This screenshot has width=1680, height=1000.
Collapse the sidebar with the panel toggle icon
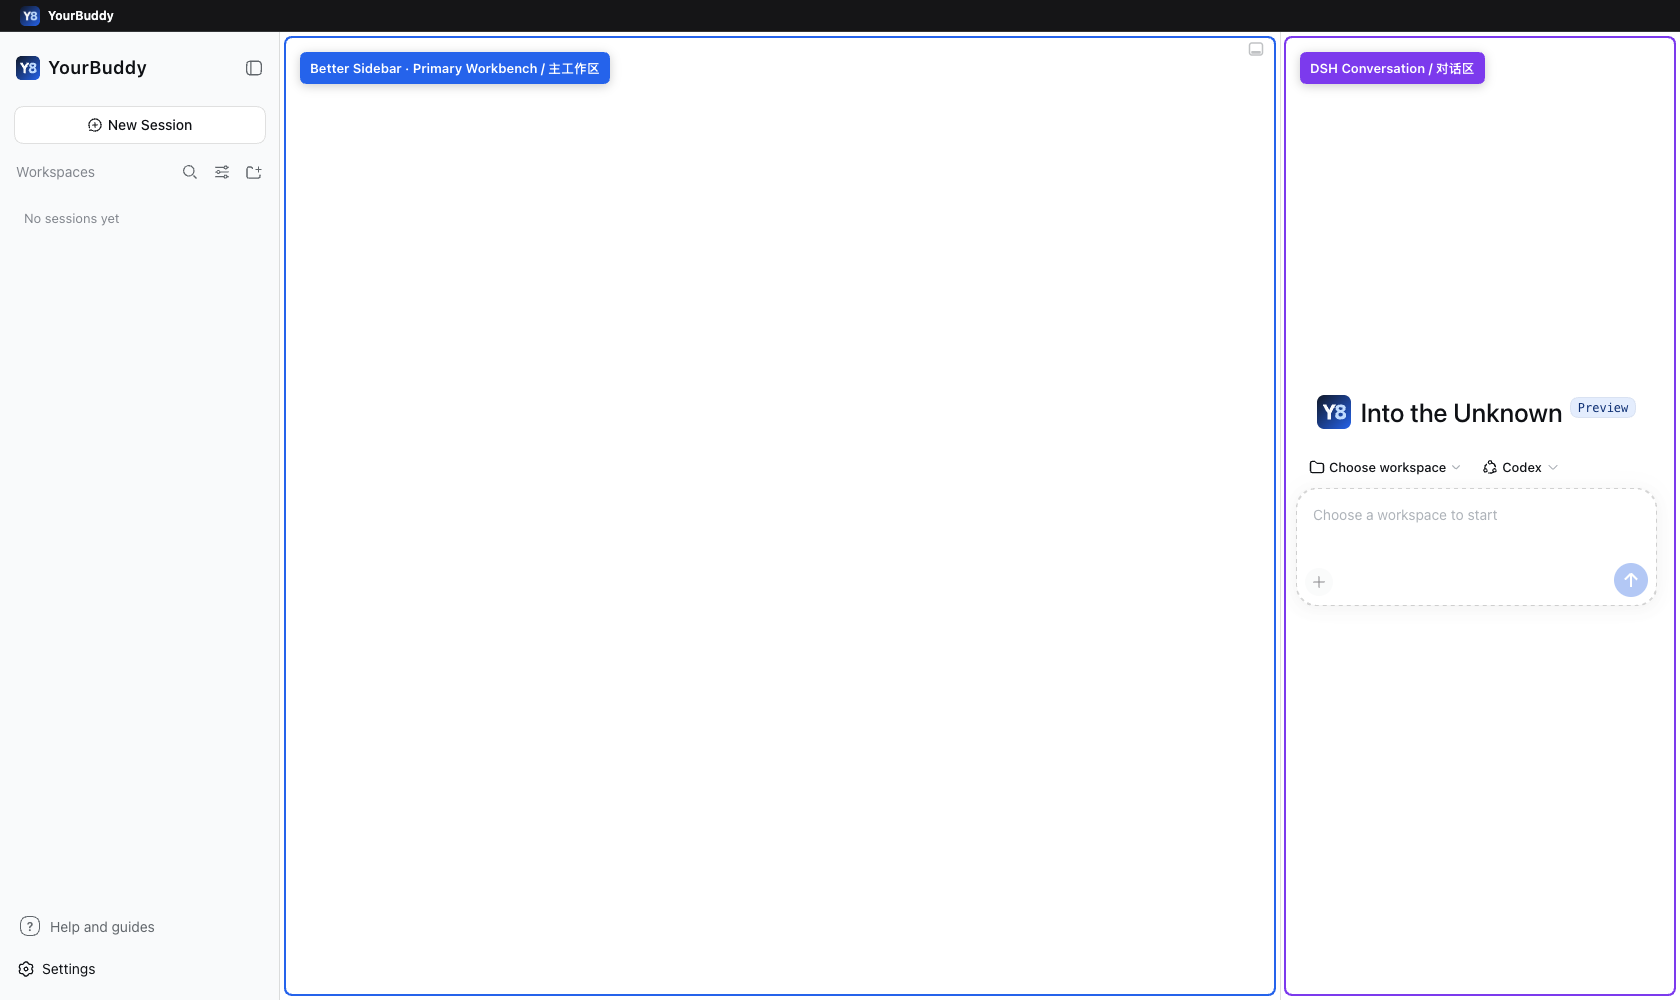coord(254,68)
